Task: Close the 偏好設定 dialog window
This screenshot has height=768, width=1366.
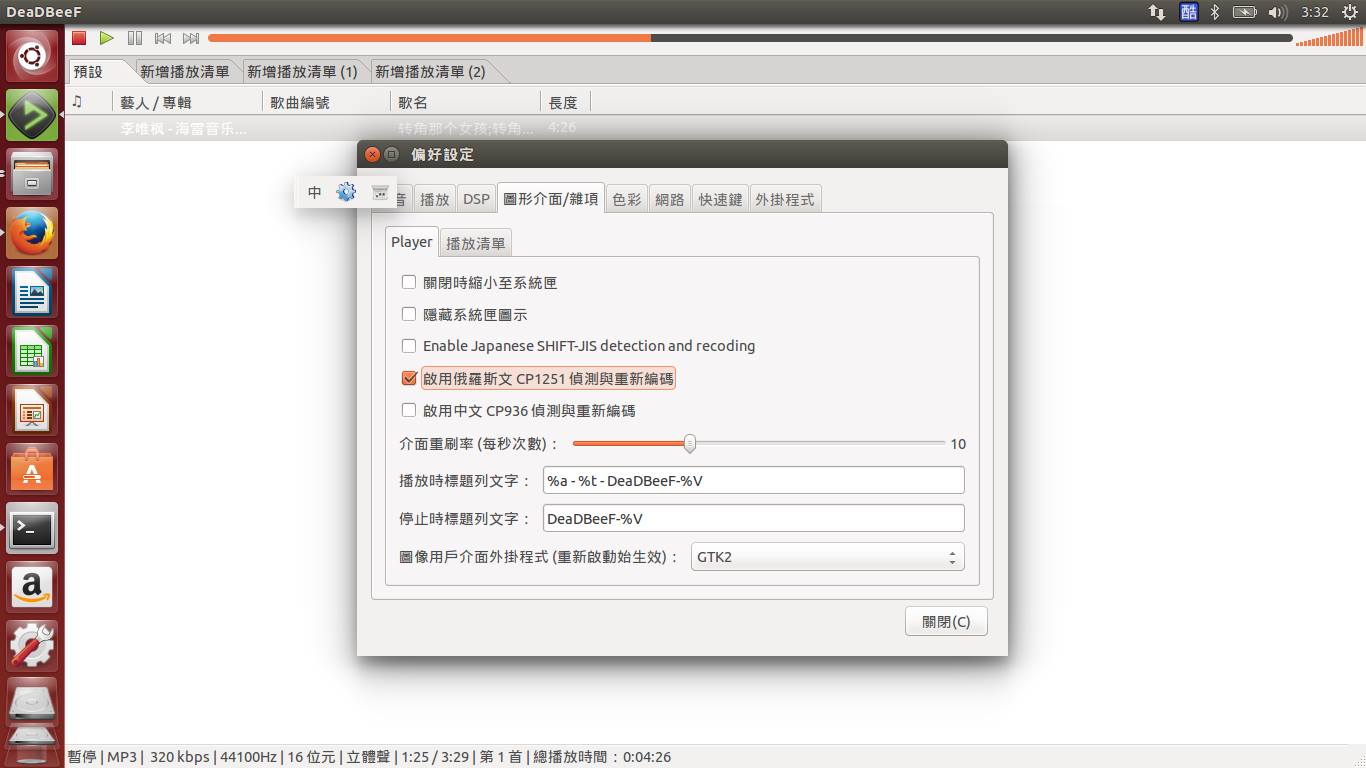Action: pos(372,154)
